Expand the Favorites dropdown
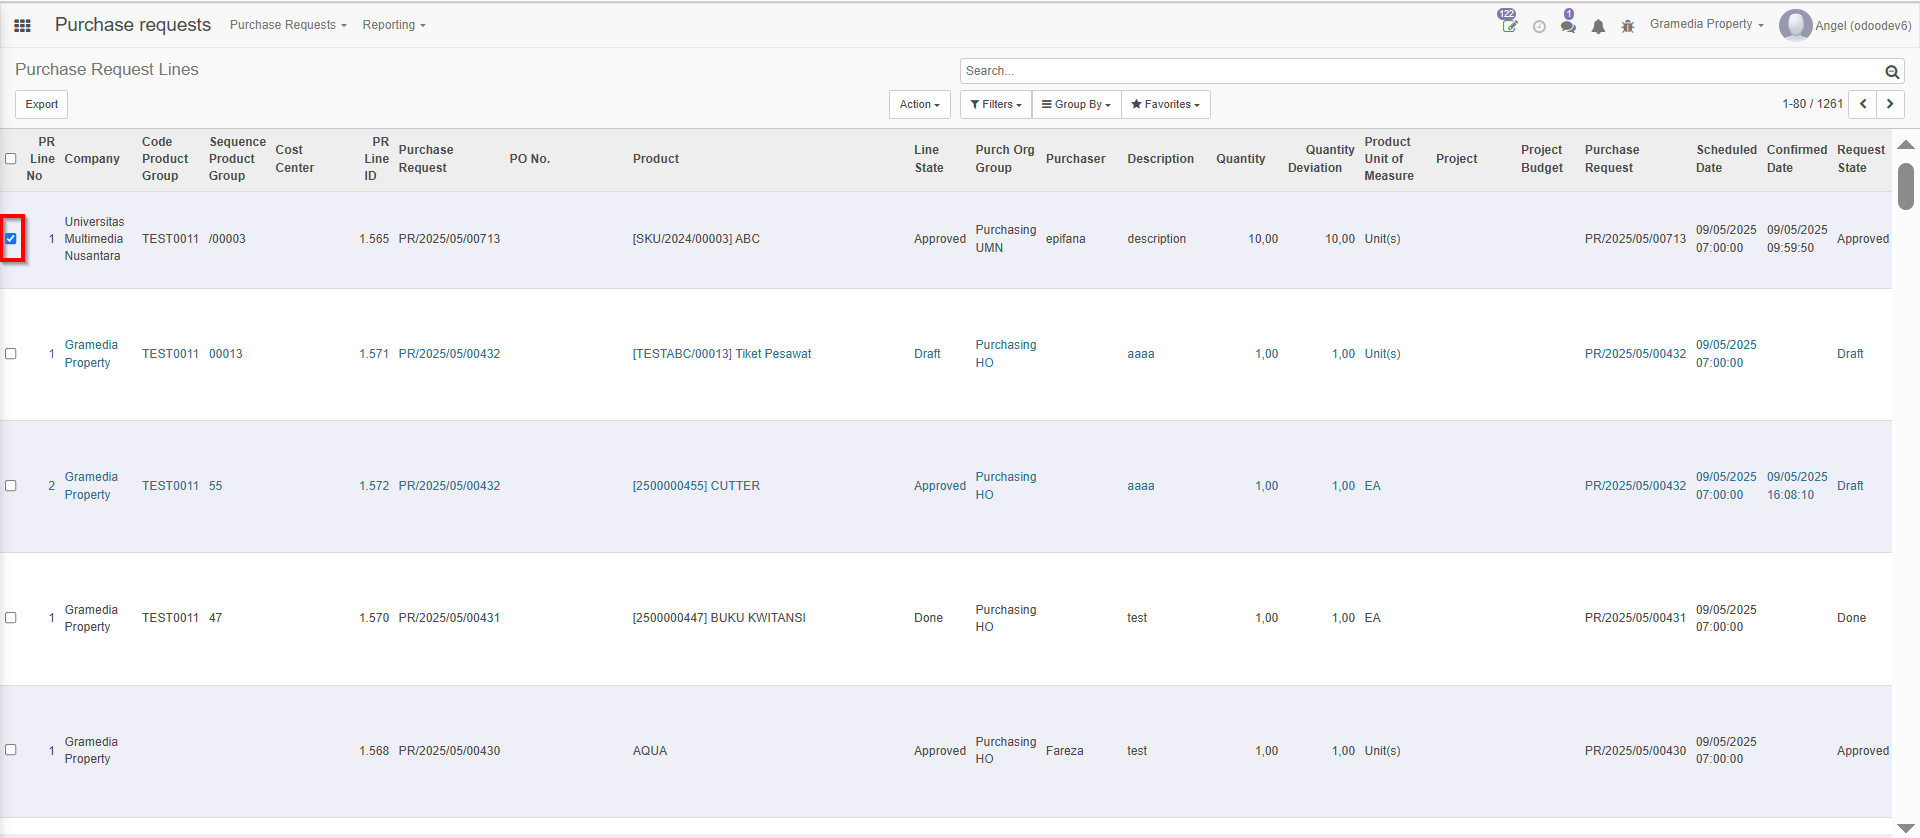This screenshot has height=838, width=1920. pos(1165,104)
